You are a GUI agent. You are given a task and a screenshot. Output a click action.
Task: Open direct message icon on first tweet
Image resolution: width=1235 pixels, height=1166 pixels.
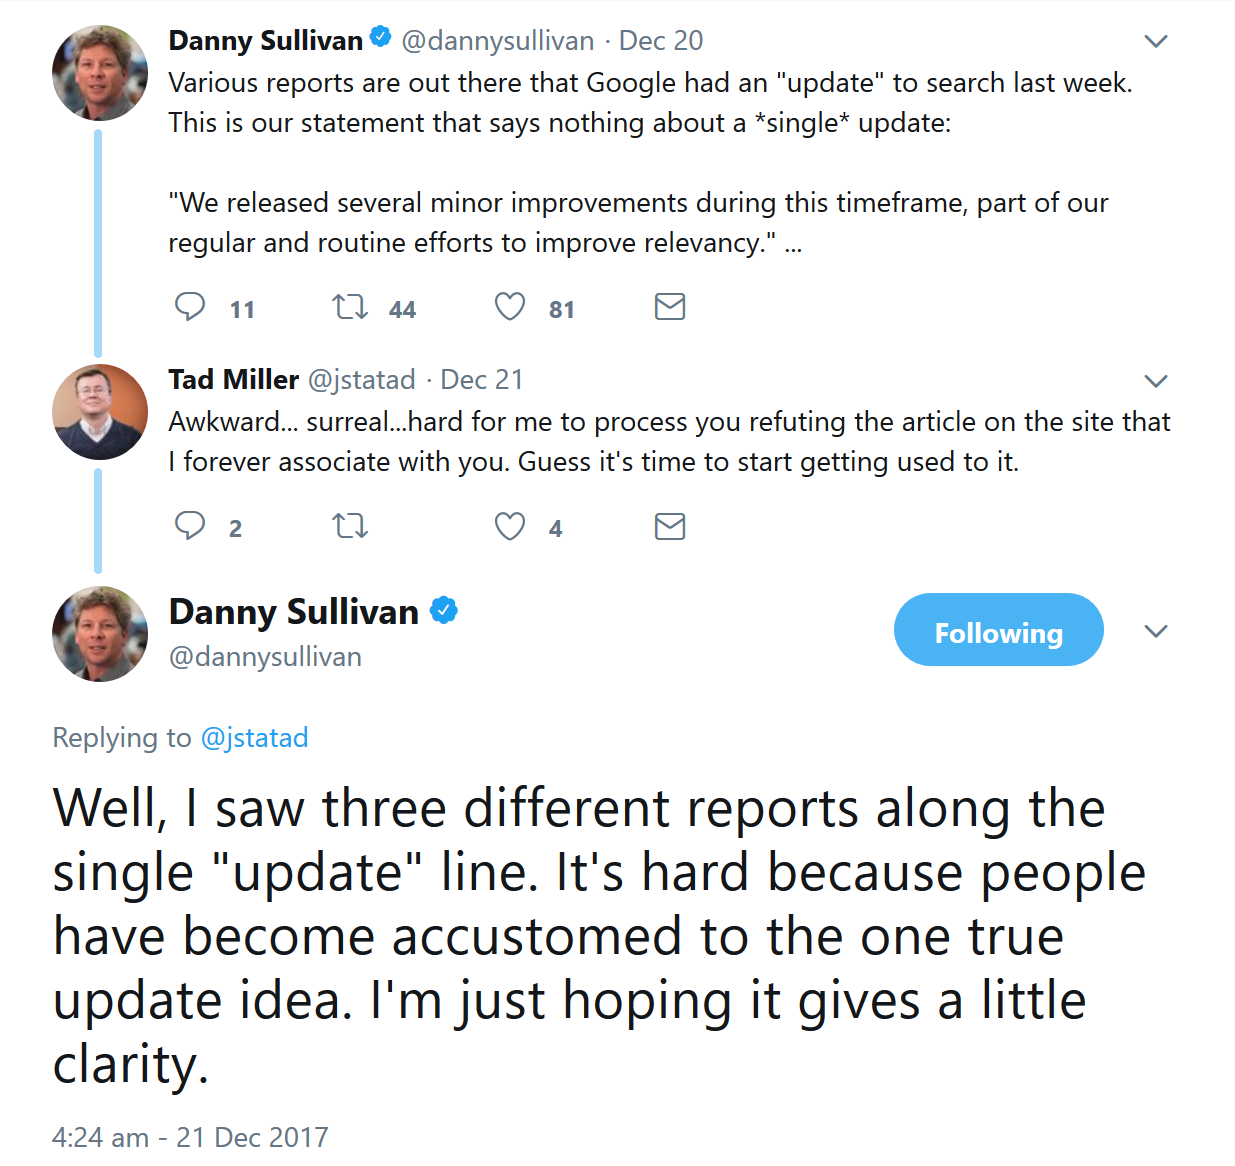(x=670, y=307)
